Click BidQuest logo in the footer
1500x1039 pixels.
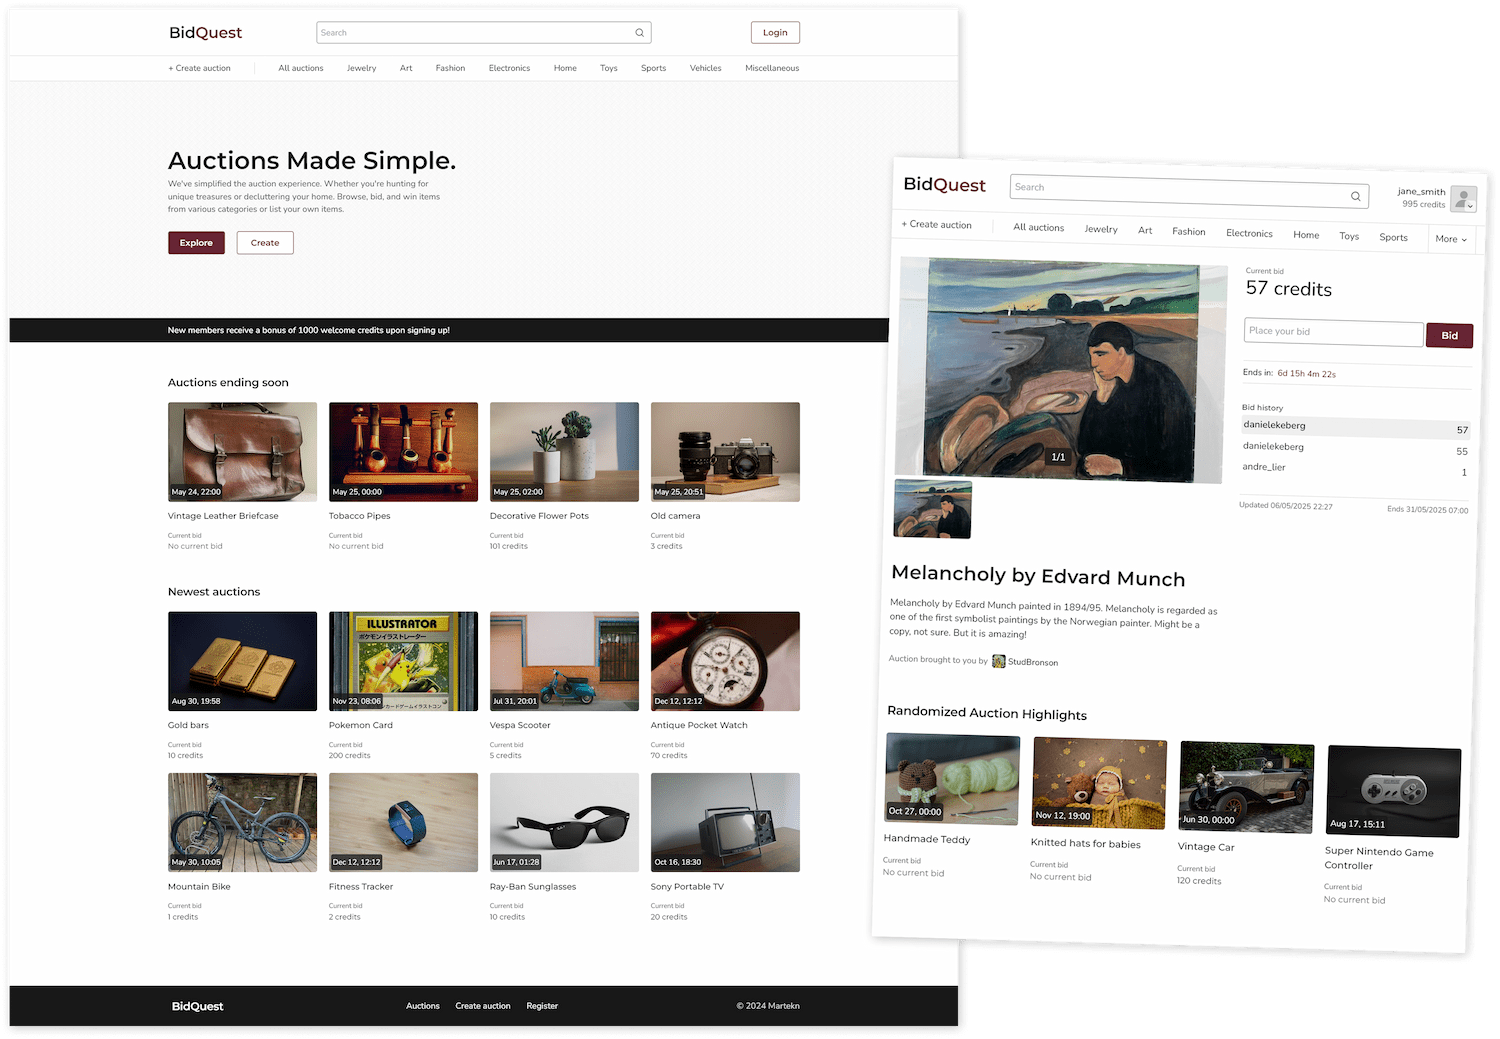[197, 1006]
